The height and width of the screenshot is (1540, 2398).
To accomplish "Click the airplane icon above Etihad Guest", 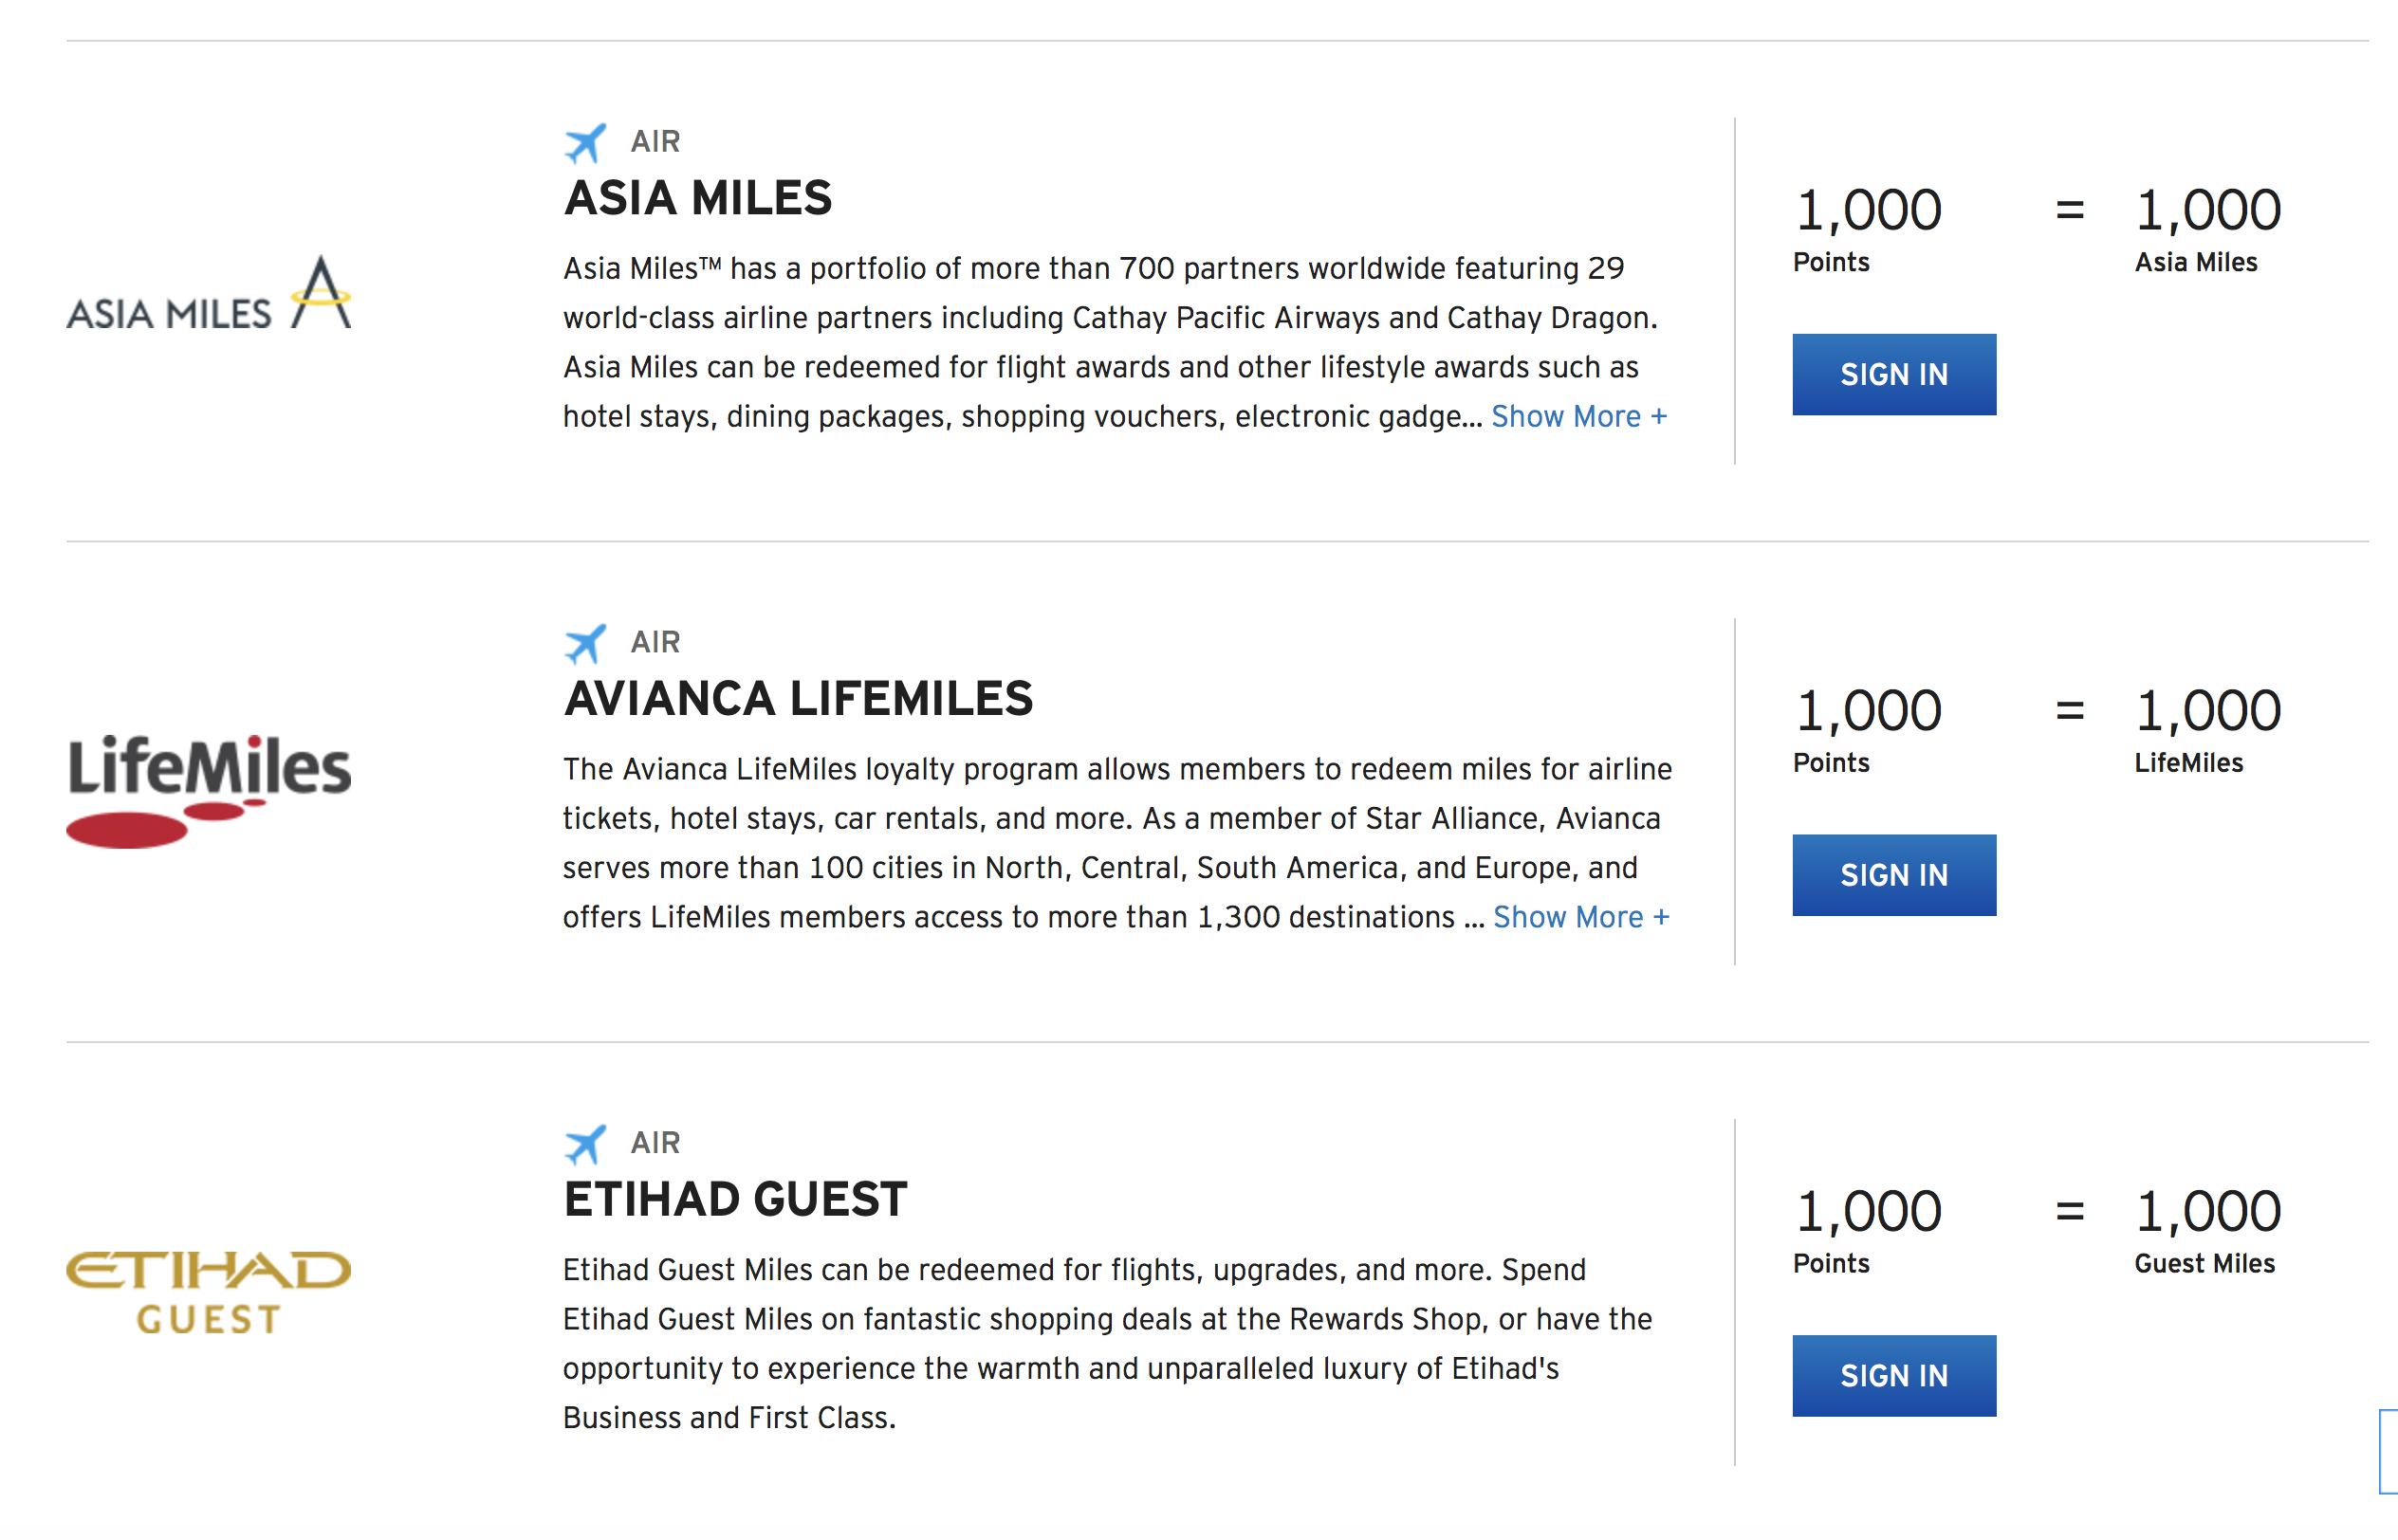I will (x=585, y=1144).
